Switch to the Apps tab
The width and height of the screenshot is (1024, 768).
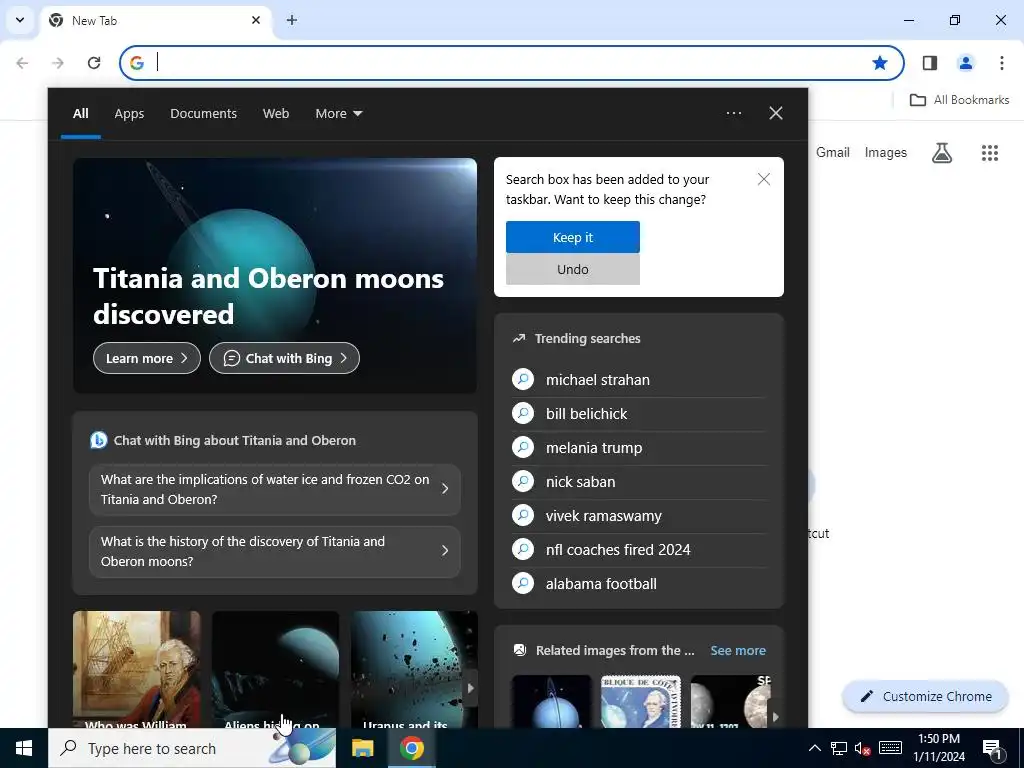[x=129, y=114]
